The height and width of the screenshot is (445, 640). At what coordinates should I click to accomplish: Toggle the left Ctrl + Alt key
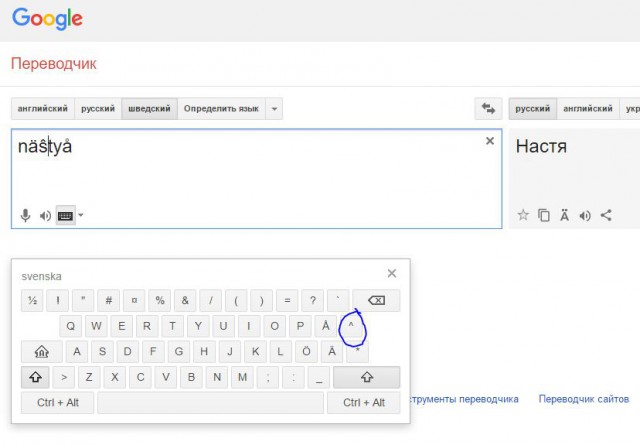pyautogui.click(x=58, y=403)
